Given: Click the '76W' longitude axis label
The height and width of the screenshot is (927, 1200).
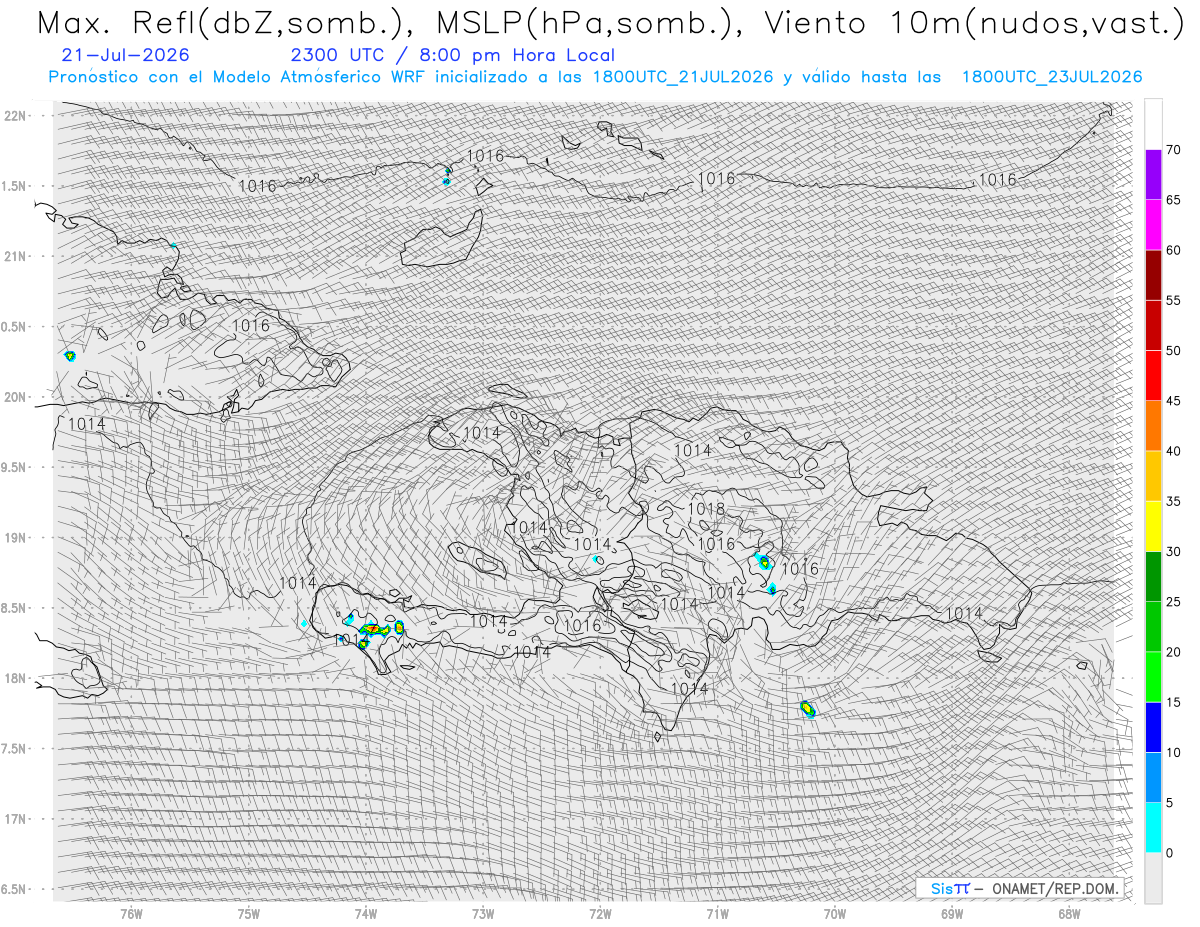Looking at the screenshot, I should click(131, 913).
